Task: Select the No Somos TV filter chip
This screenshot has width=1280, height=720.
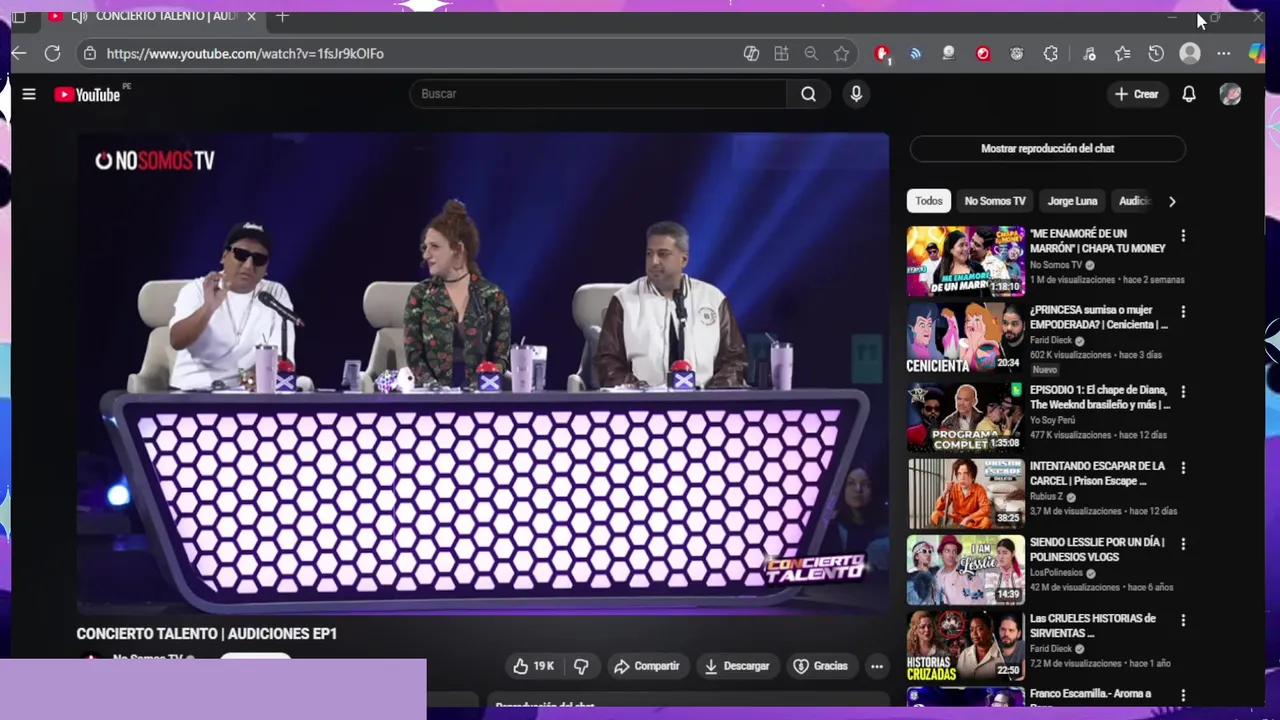Action: tap(995, 201)
